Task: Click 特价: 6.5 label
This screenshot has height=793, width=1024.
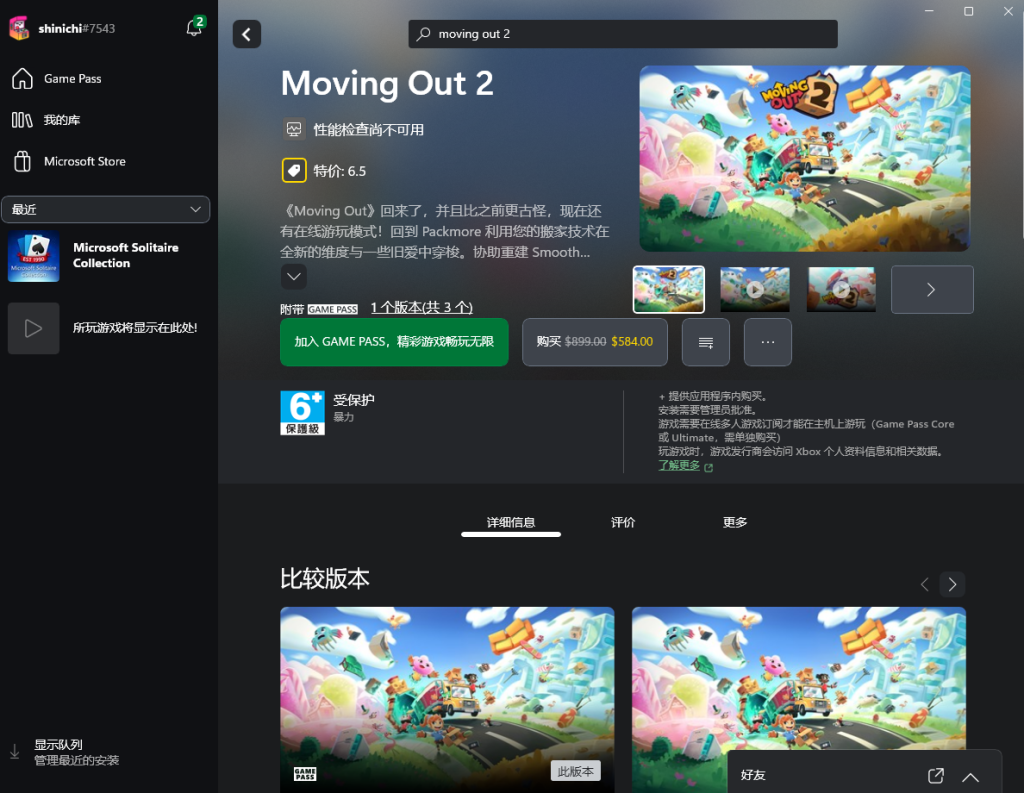Action: click(340, 171)
